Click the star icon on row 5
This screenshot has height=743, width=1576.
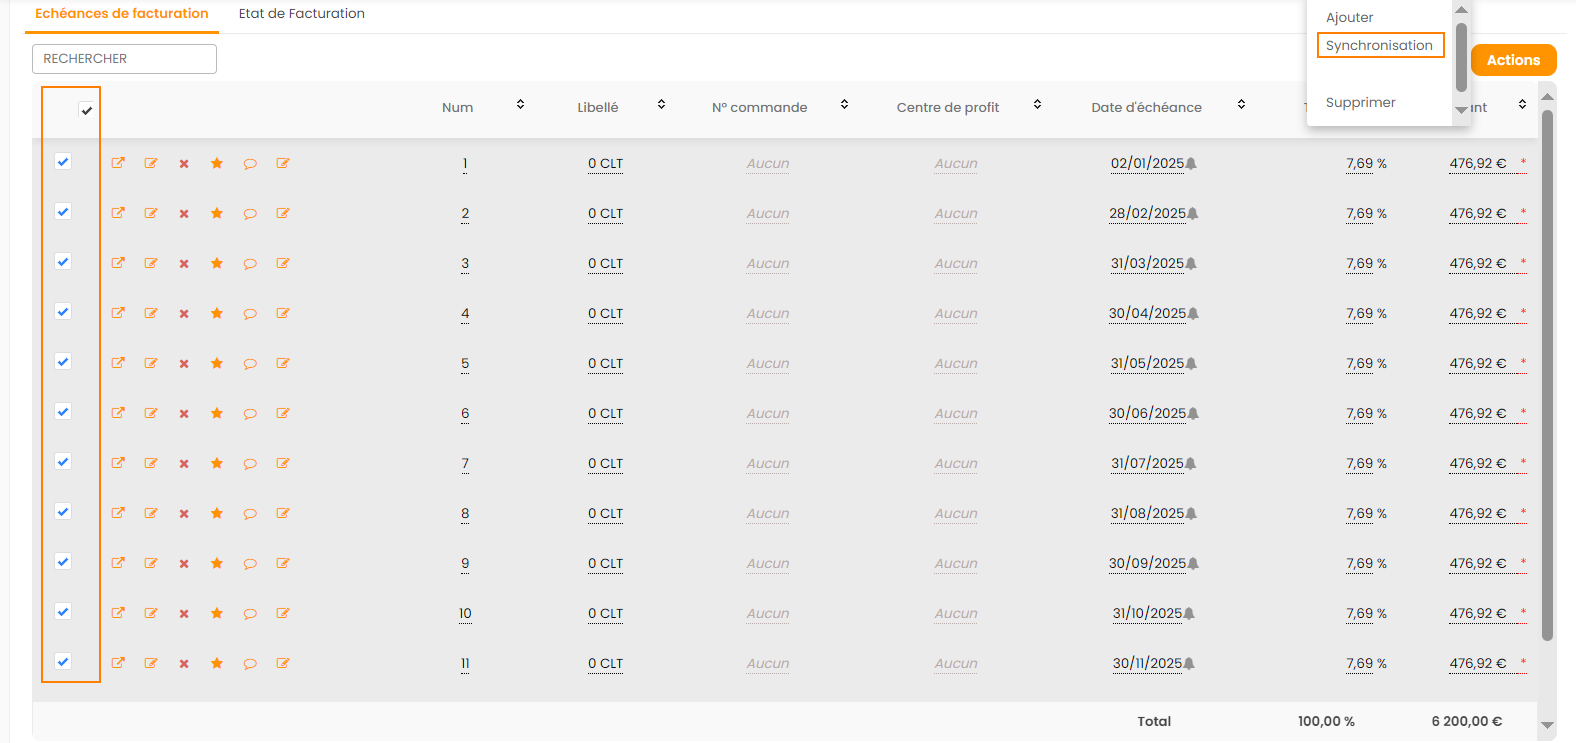click(x=217, y=363)
